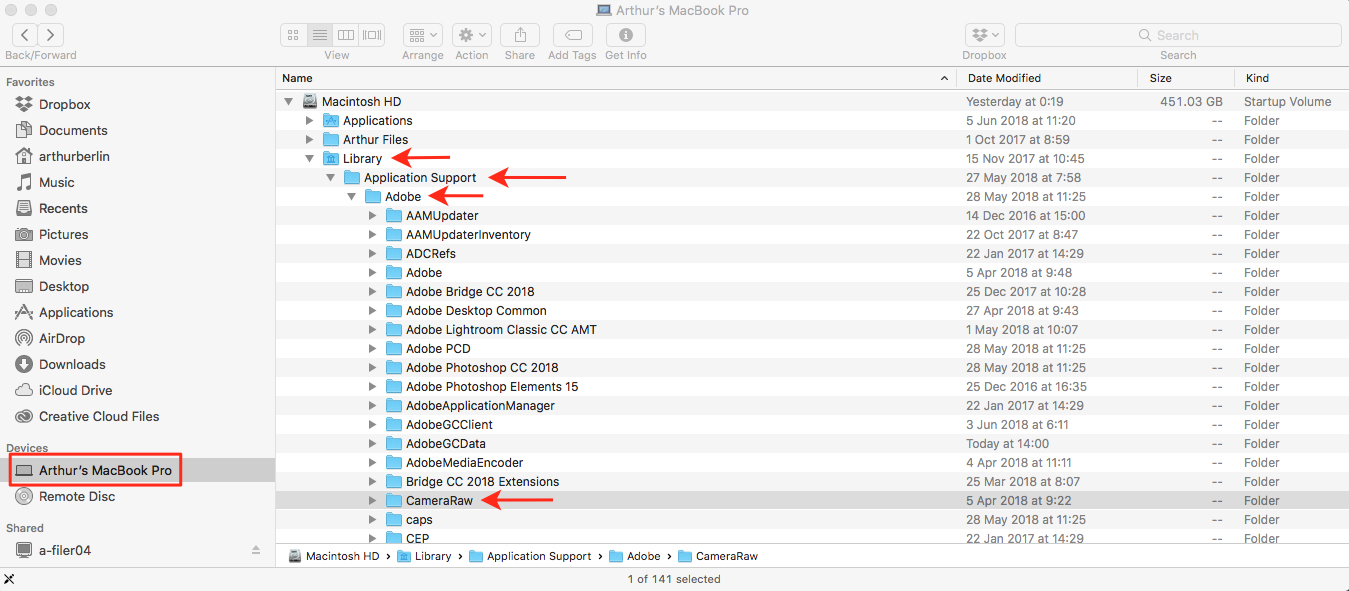Image resolution: width=1349 pixels, height=591 pixels.
Task: Expand the Applications folder triangle in list
Action: point(309,120)
